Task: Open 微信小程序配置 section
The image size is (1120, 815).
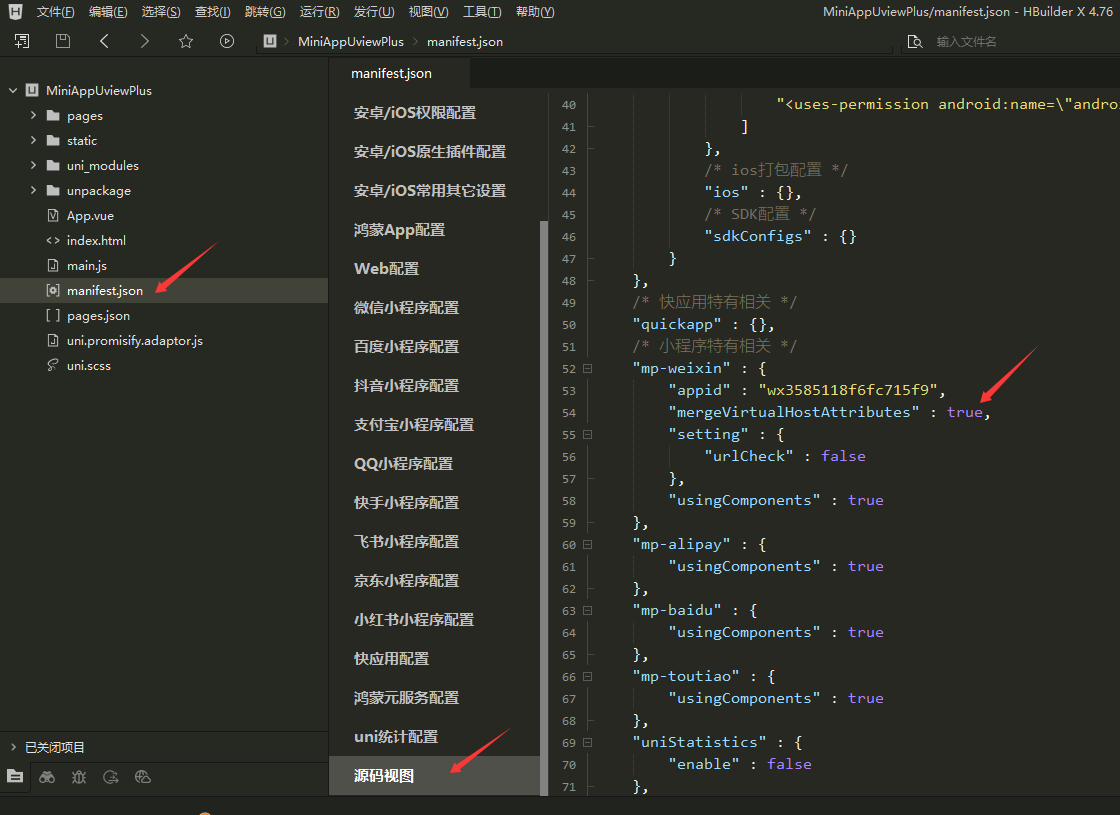Action: 406,307
